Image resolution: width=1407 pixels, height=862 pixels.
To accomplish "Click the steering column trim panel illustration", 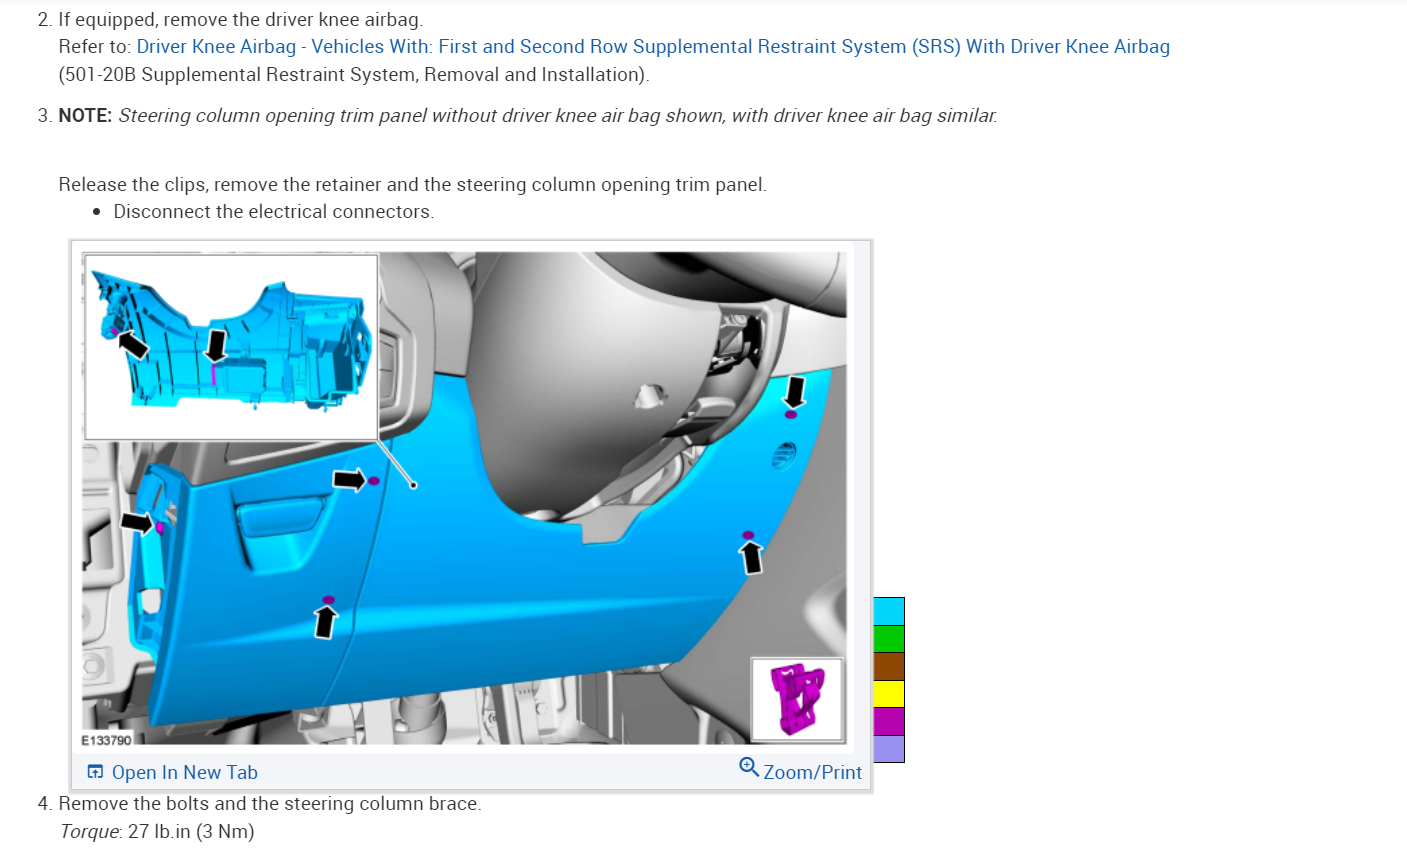I will point(450,560).
